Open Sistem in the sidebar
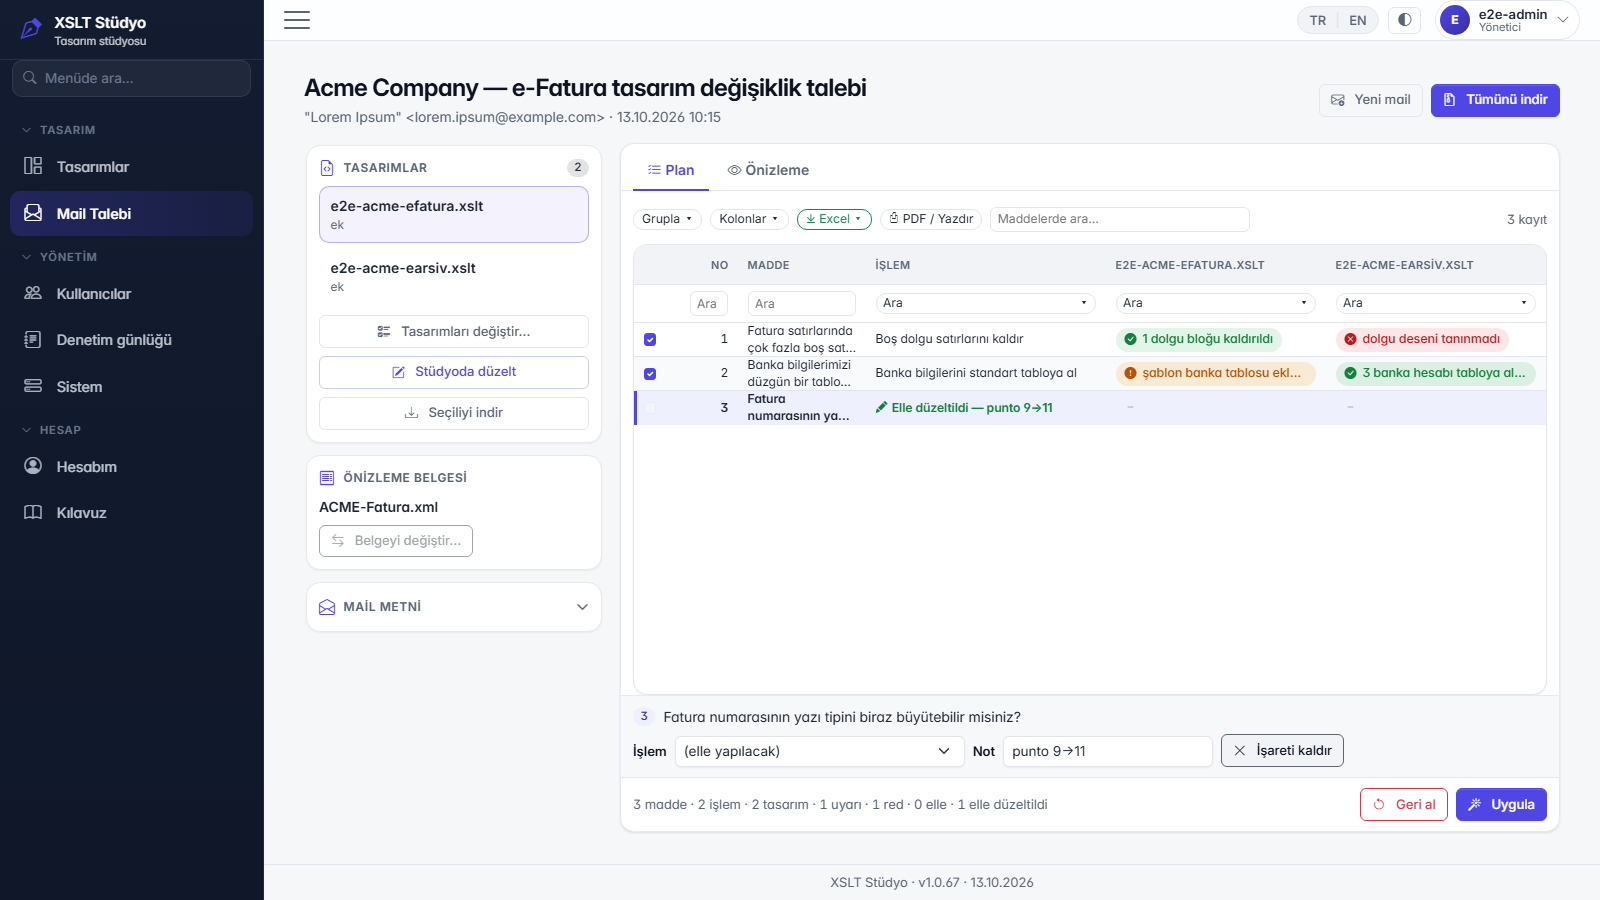Screen dimensions: 1600x900 point(131,387)
